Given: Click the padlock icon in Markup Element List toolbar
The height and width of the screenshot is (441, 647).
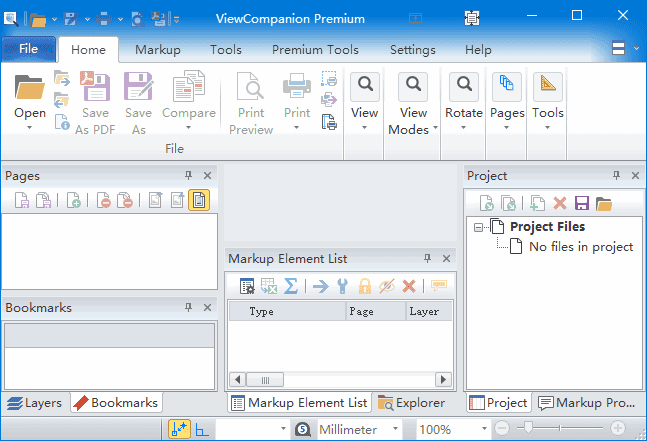Looking at the screenshot, I should pos(364,286).
